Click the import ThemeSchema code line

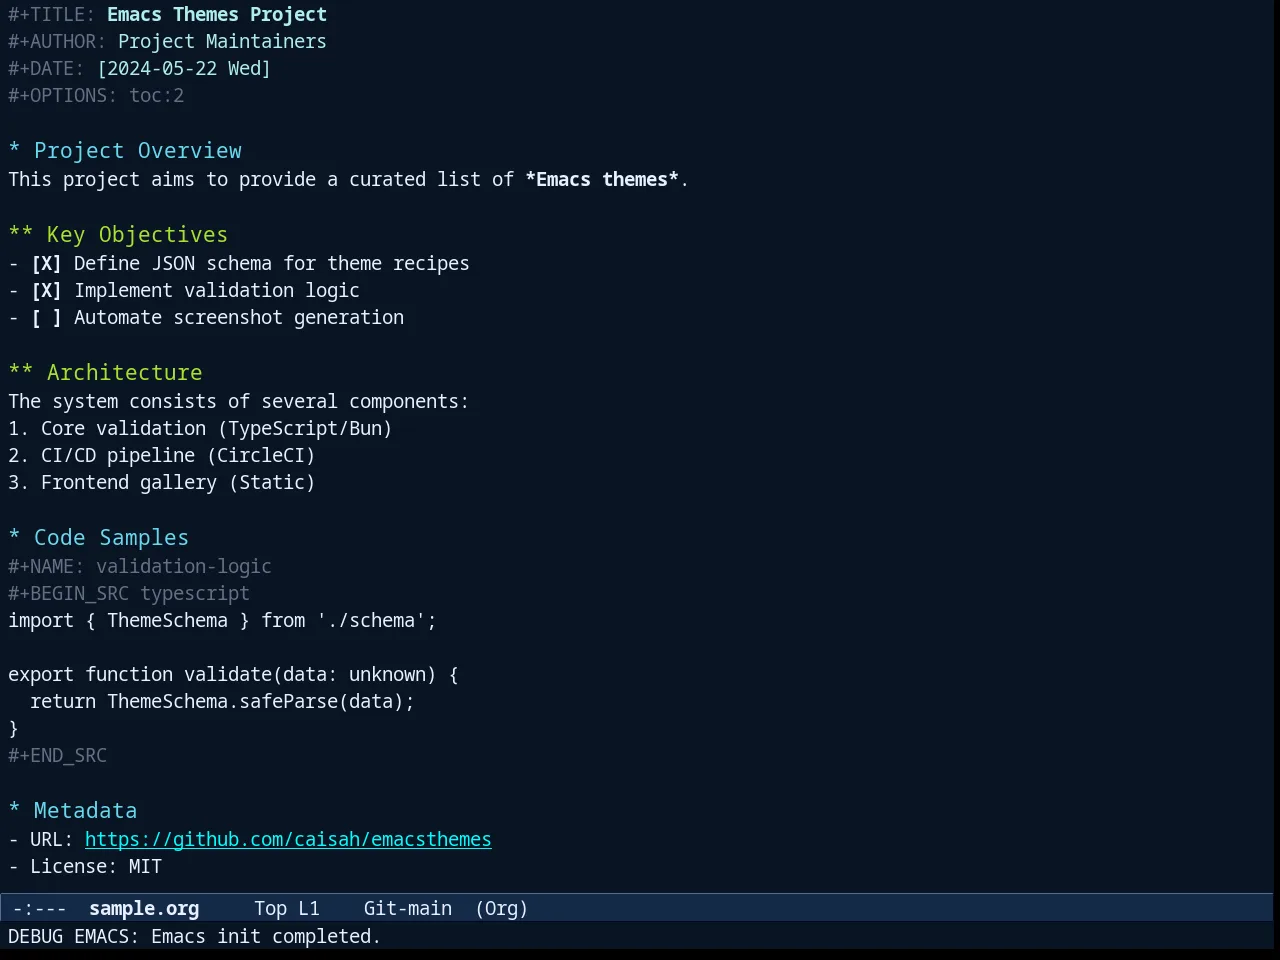222,620
